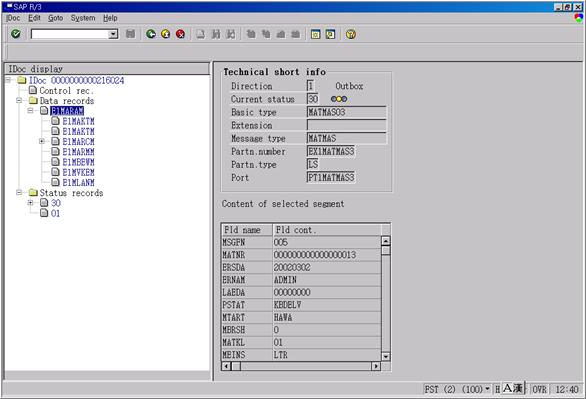Click the green Enter checkmark icon
The height and width of the screenshot is (399, 586).
(x=16, y=34)
